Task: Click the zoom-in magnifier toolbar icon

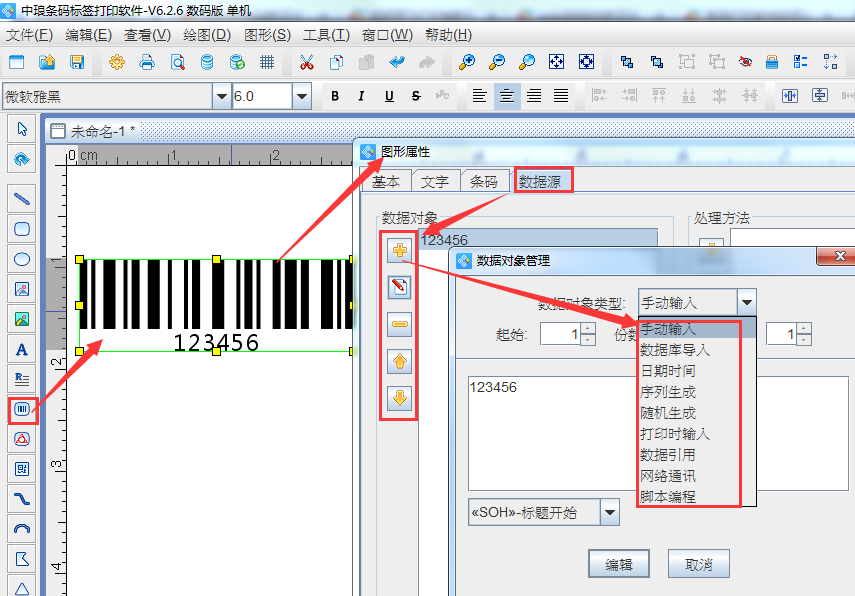Action: [x=466, y=61]
